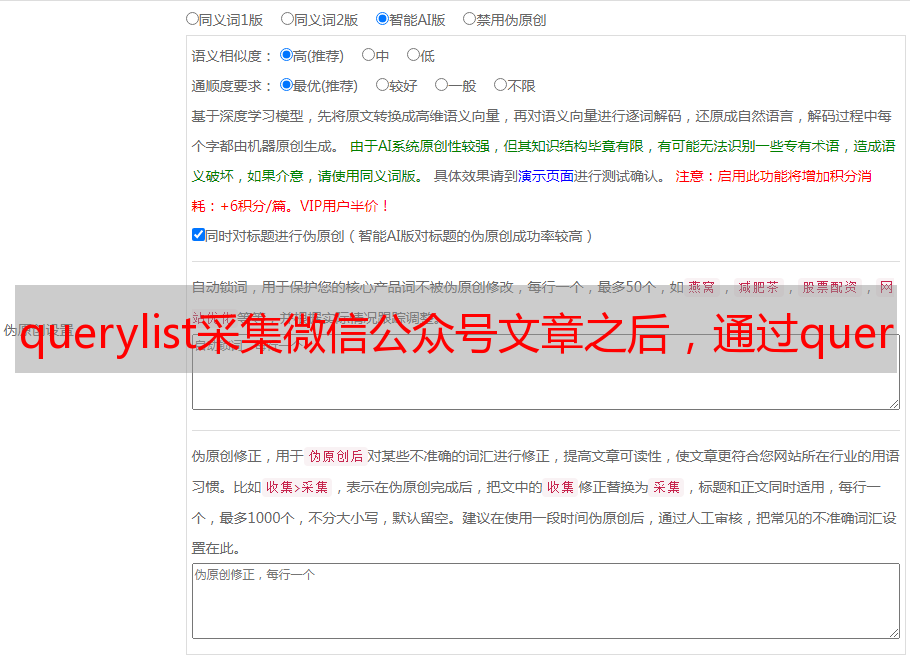The image size is (911, 658).
Task: Click the 收集>采集 example tag
Action: pyautogui.click(x=297, y=488)
